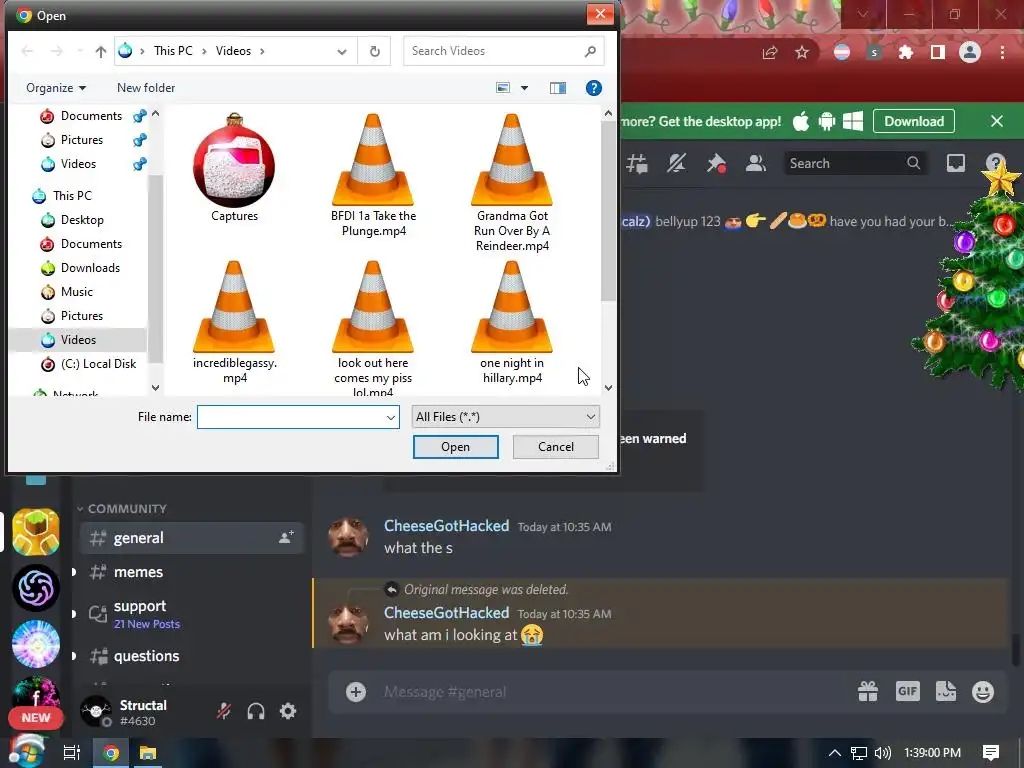Open Music in navigation tree
Viewport: 1024px width, 768px height.
click(76, 292)
